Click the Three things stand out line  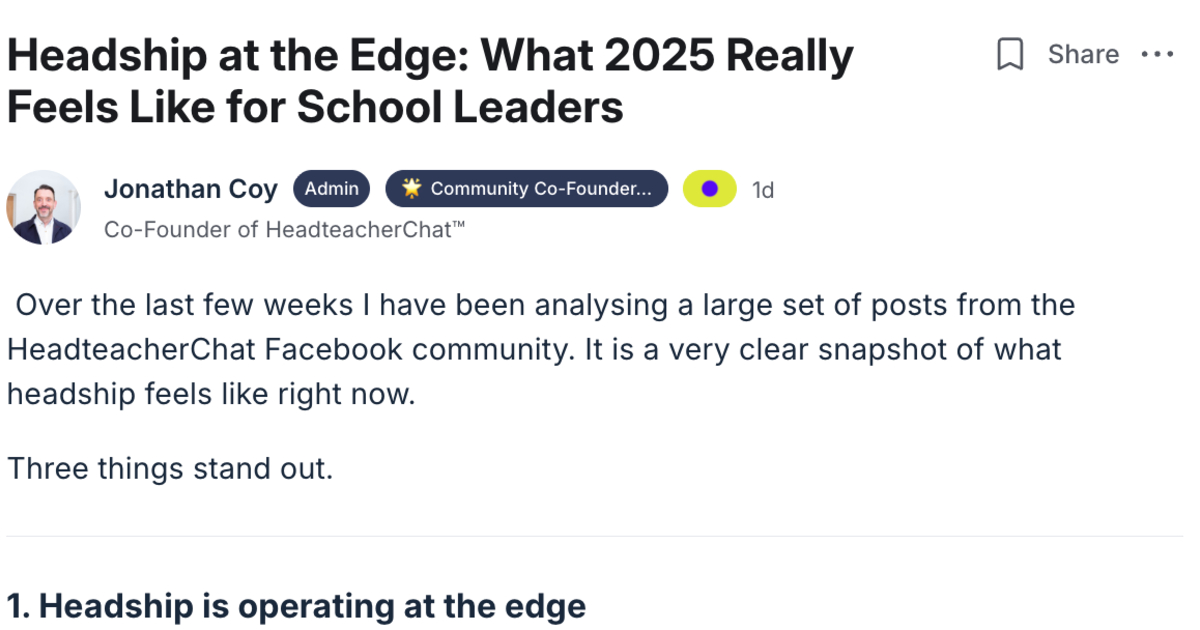170,468
